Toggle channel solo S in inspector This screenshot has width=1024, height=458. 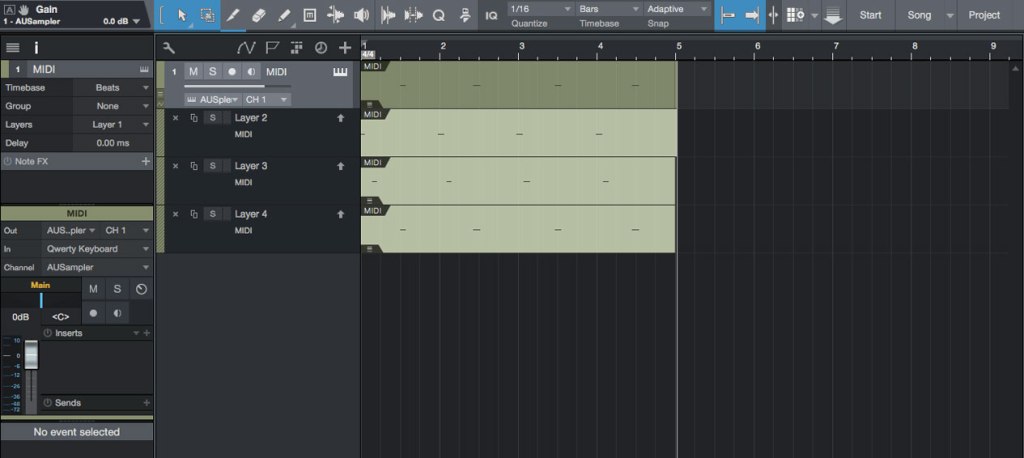pos(117,289)
